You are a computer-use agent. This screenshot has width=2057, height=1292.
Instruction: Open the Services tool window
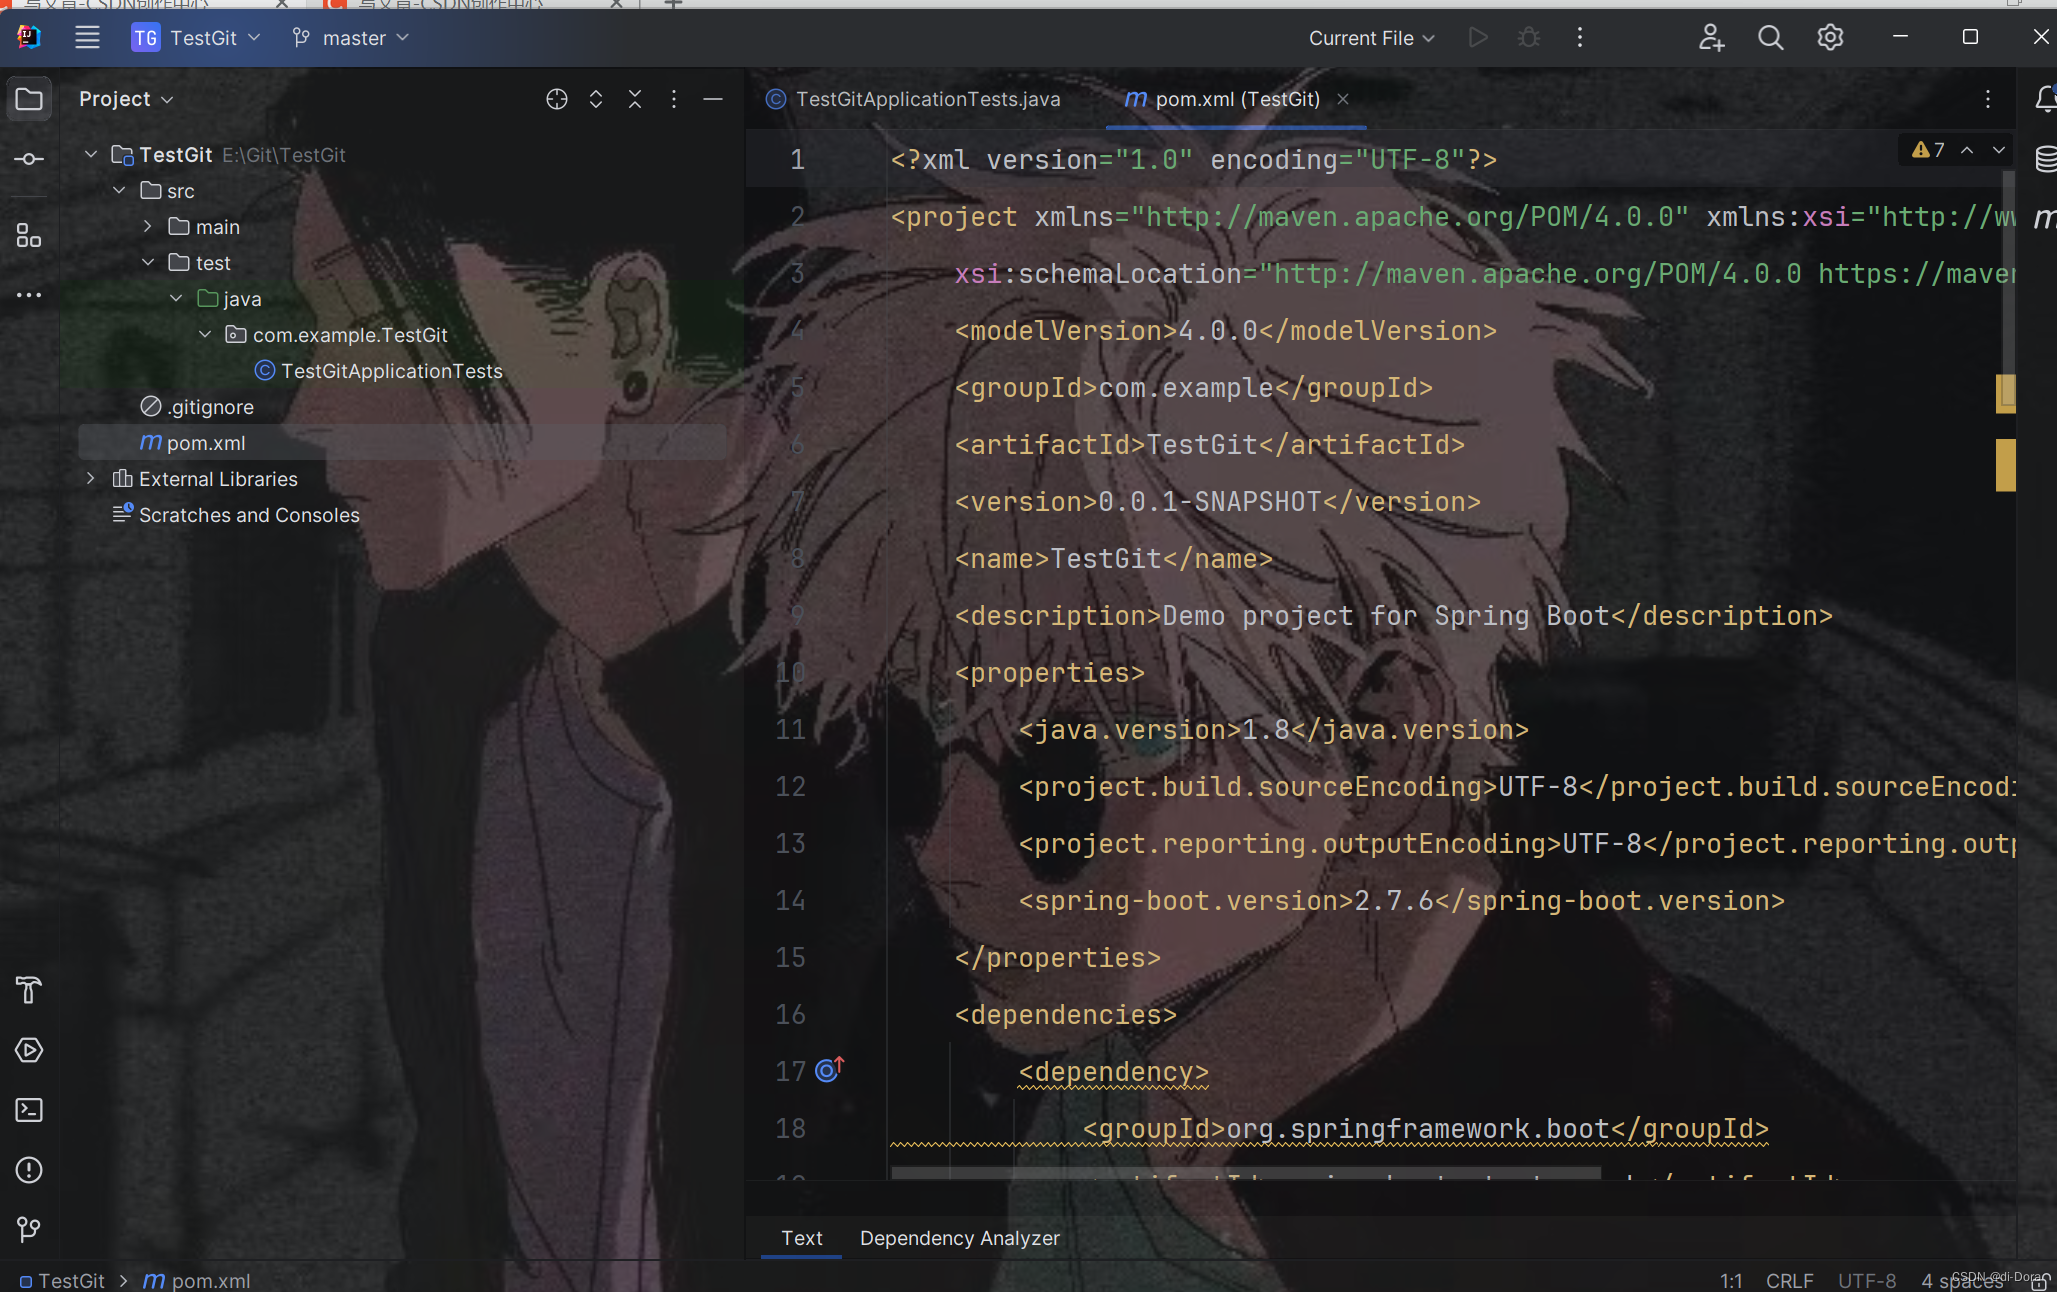click(29, 1050)
